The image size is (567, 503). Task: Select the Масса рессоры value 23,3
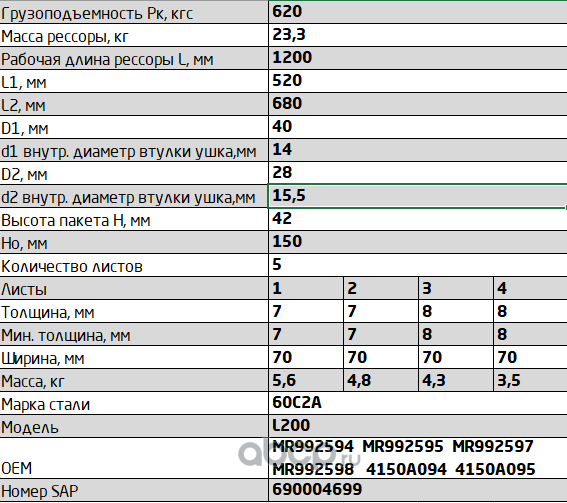point(418,35)
